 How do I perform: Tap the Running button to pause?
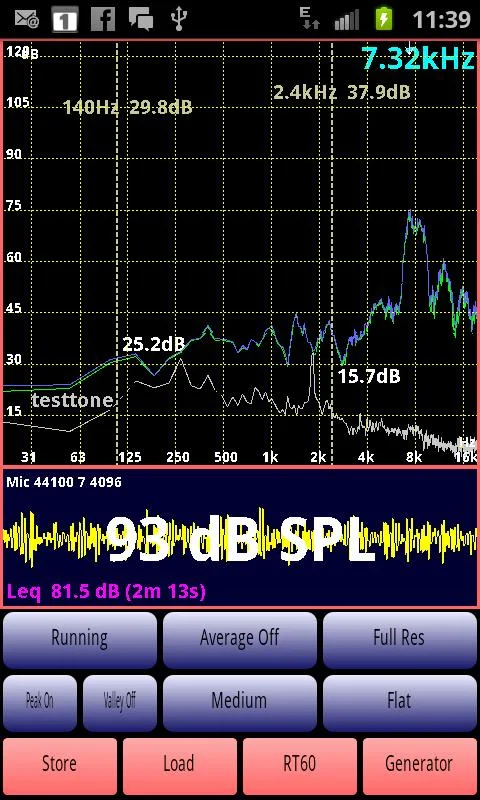(x=80, y=640)
